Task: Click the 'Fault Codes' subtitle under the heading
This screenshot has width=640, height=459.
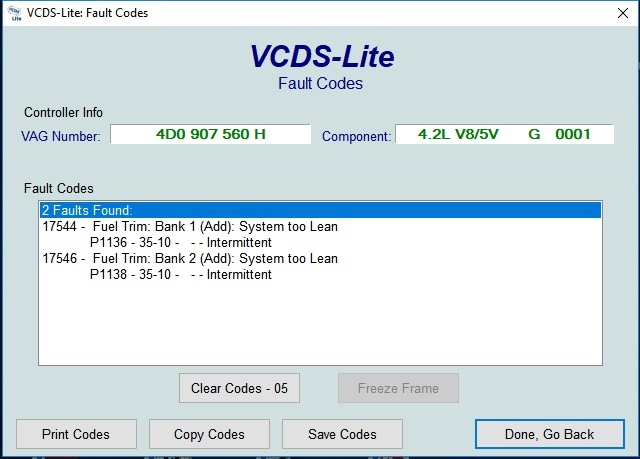Action: coord(320,83)
